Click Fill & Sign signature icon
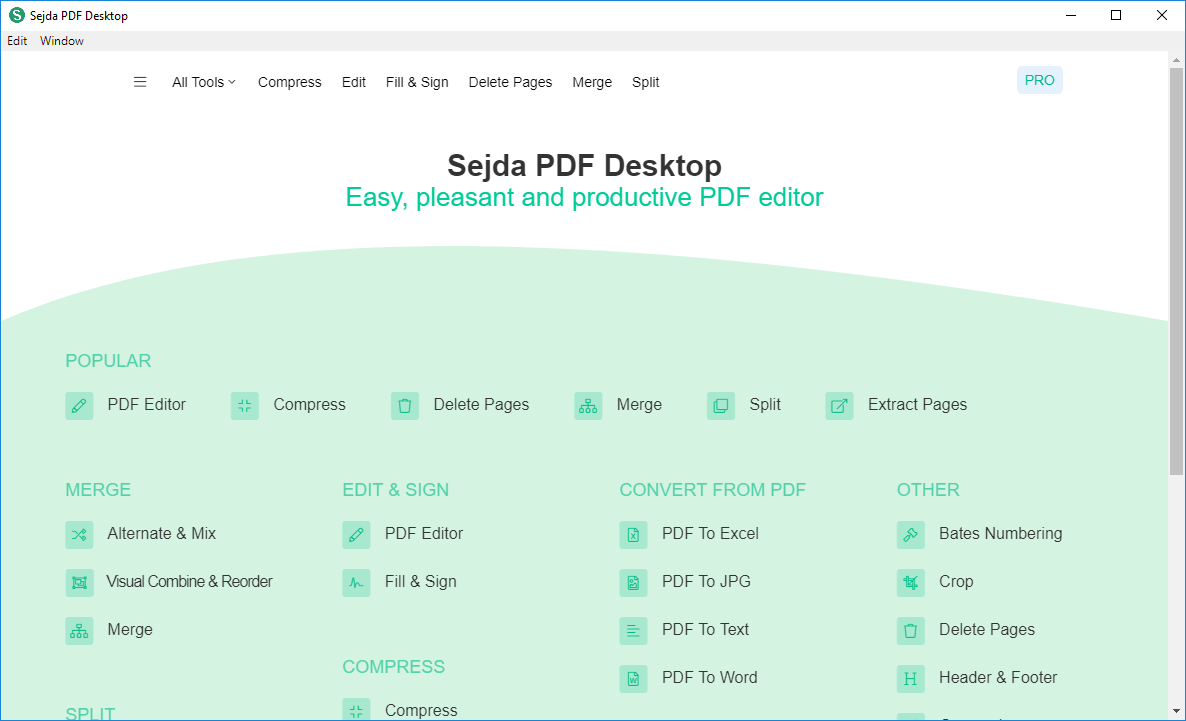The image size is (1186, 721). coord(356,583)
